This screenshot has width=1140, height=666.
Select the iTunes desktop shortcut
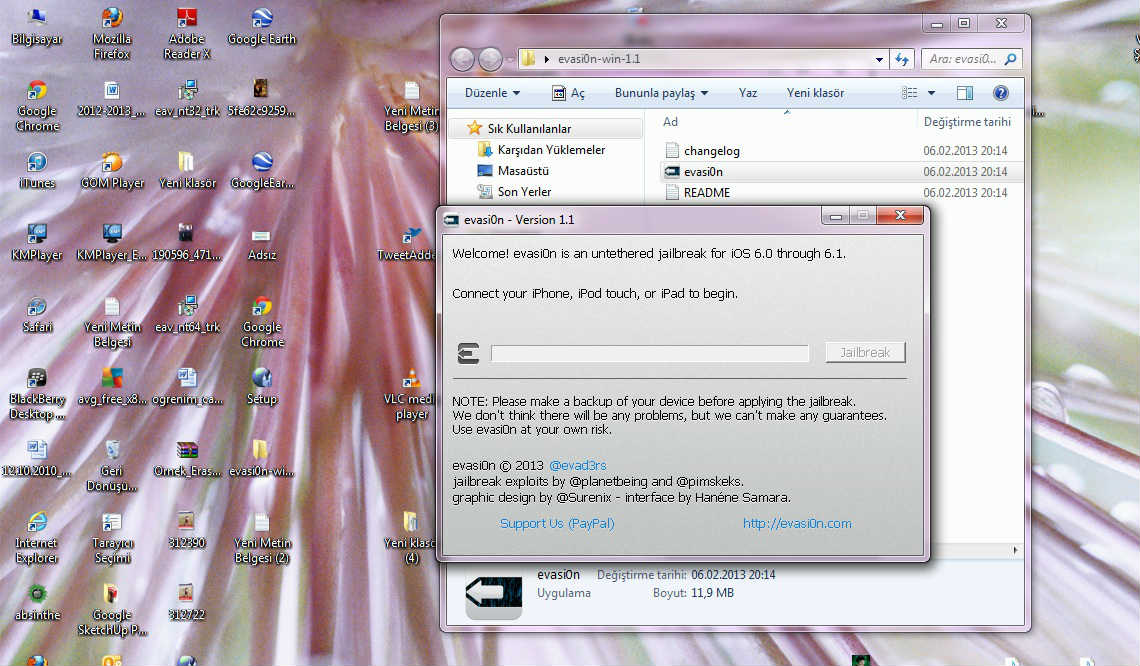coord(36,171)
